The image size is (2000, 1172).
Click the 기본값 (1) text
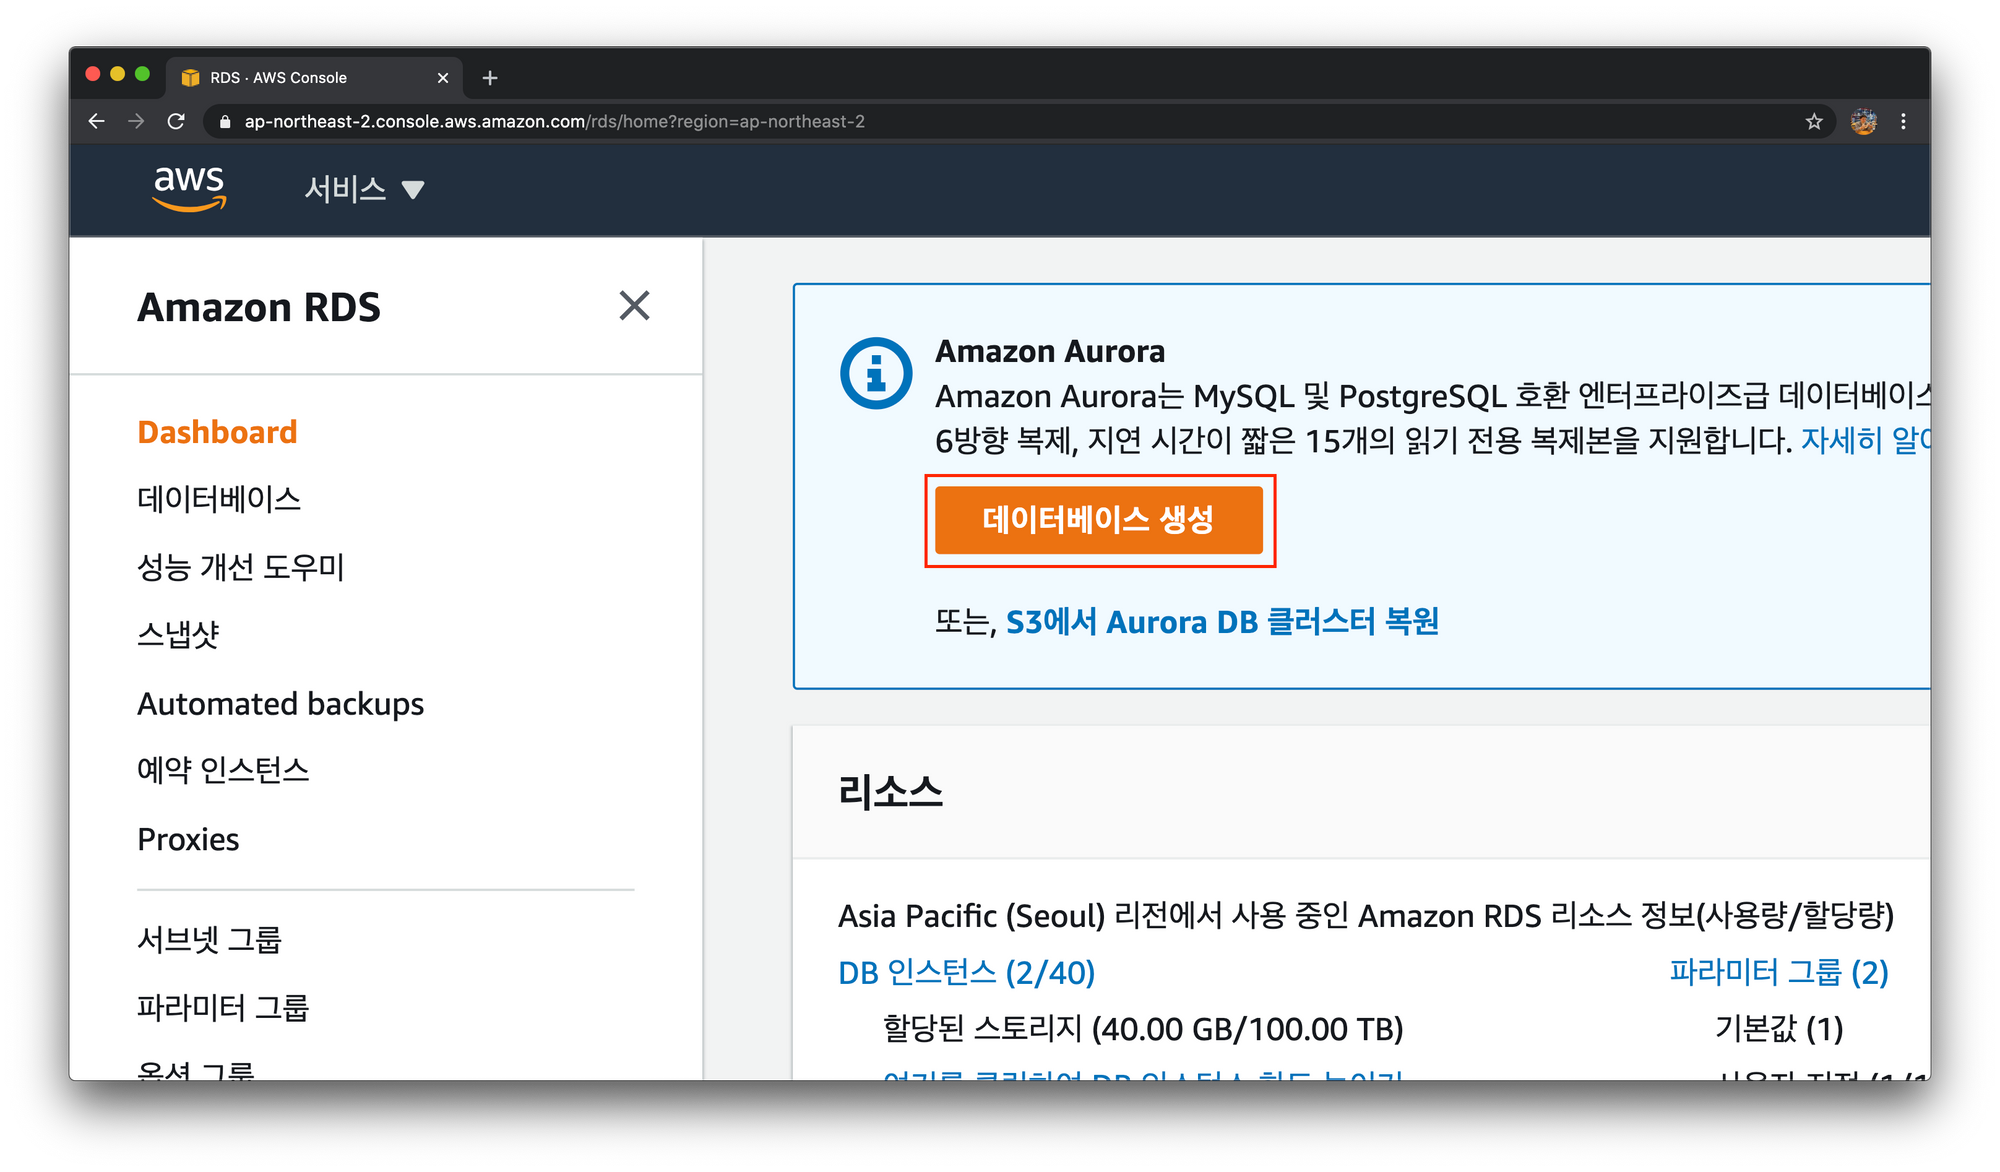(x=1779, y=1029)
